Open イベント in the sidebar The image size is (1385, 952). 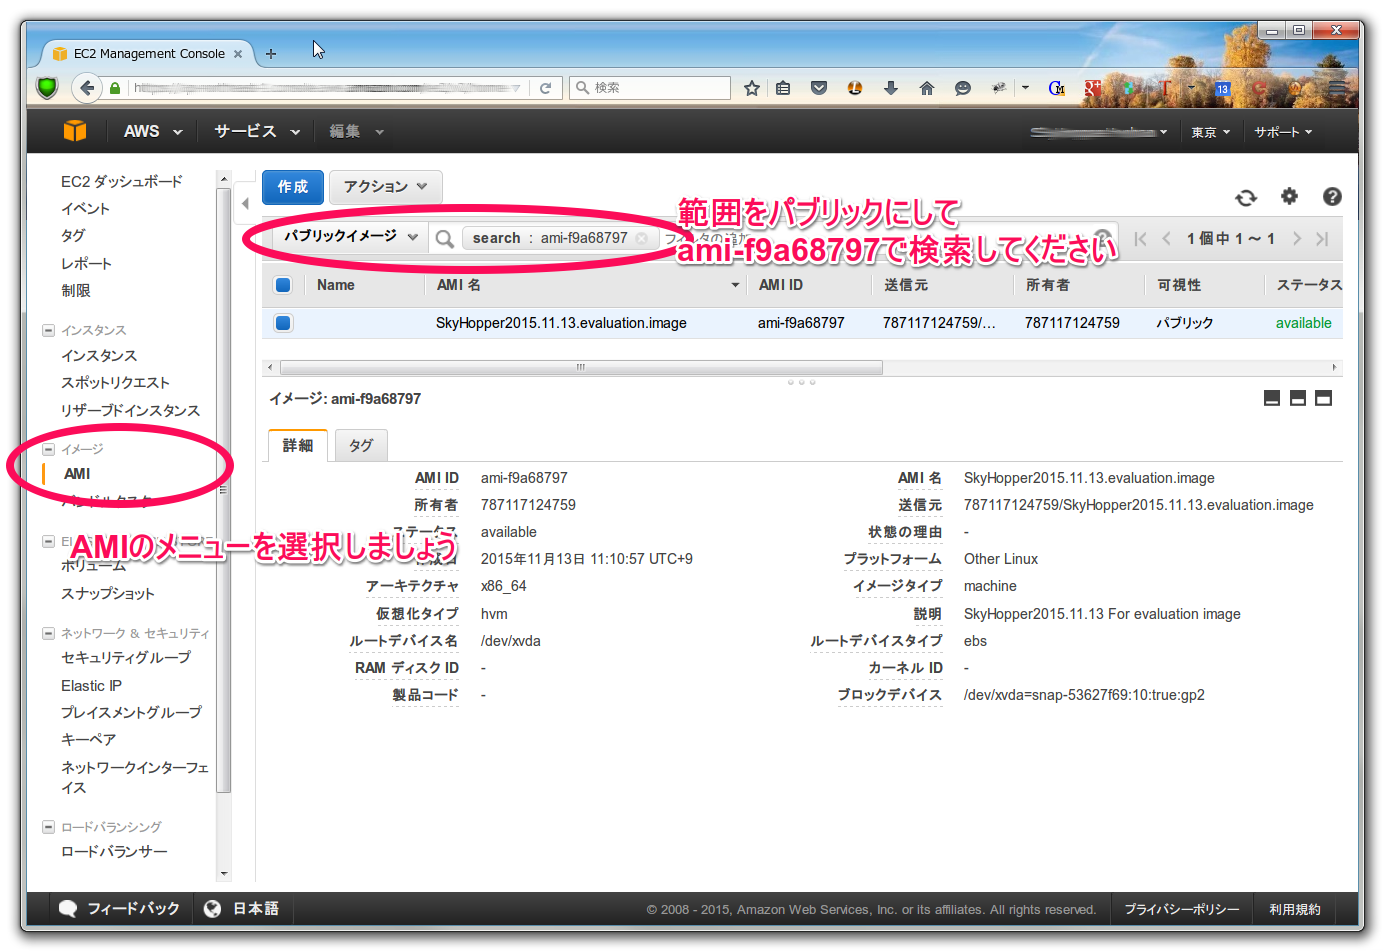pos(85,208)
